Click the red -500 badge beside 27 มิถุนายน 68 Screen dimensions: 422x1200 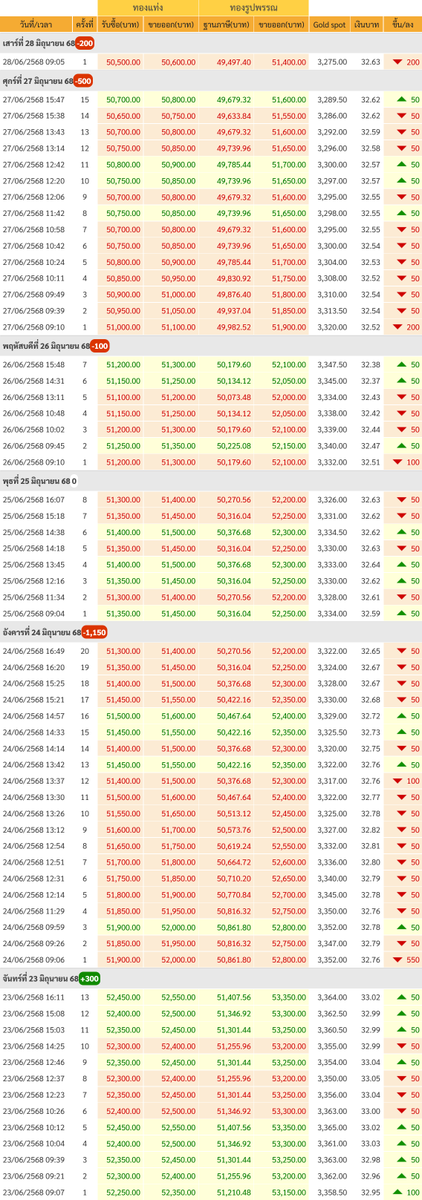(83, 81)
